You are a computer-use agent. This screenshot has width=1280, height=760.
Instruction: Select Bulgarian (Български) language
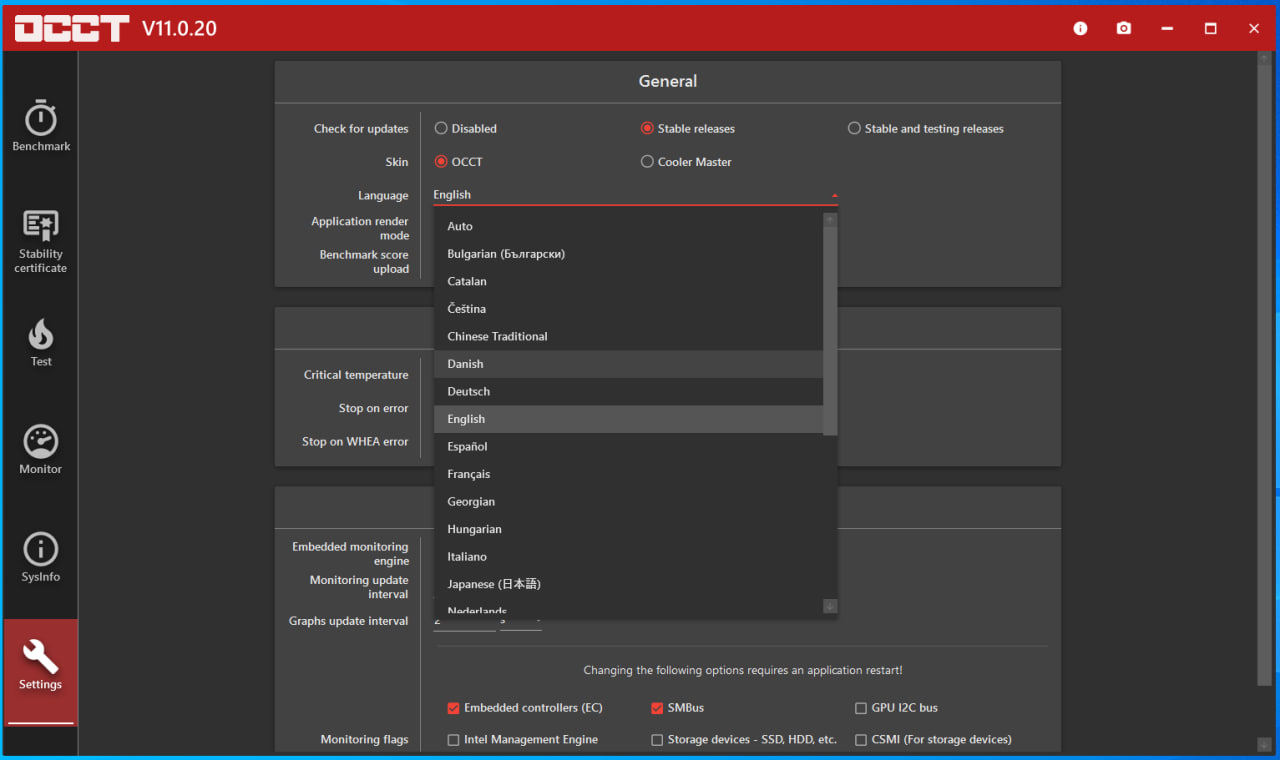628,254
